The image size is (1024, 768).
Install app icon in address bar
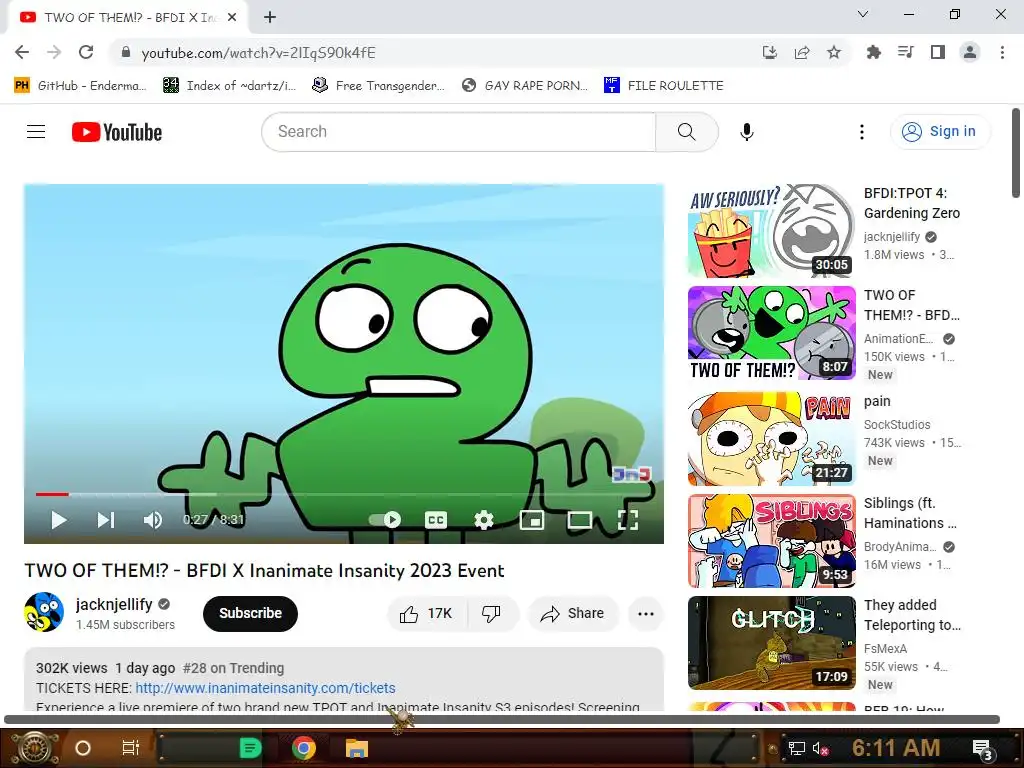coord(770,52)
